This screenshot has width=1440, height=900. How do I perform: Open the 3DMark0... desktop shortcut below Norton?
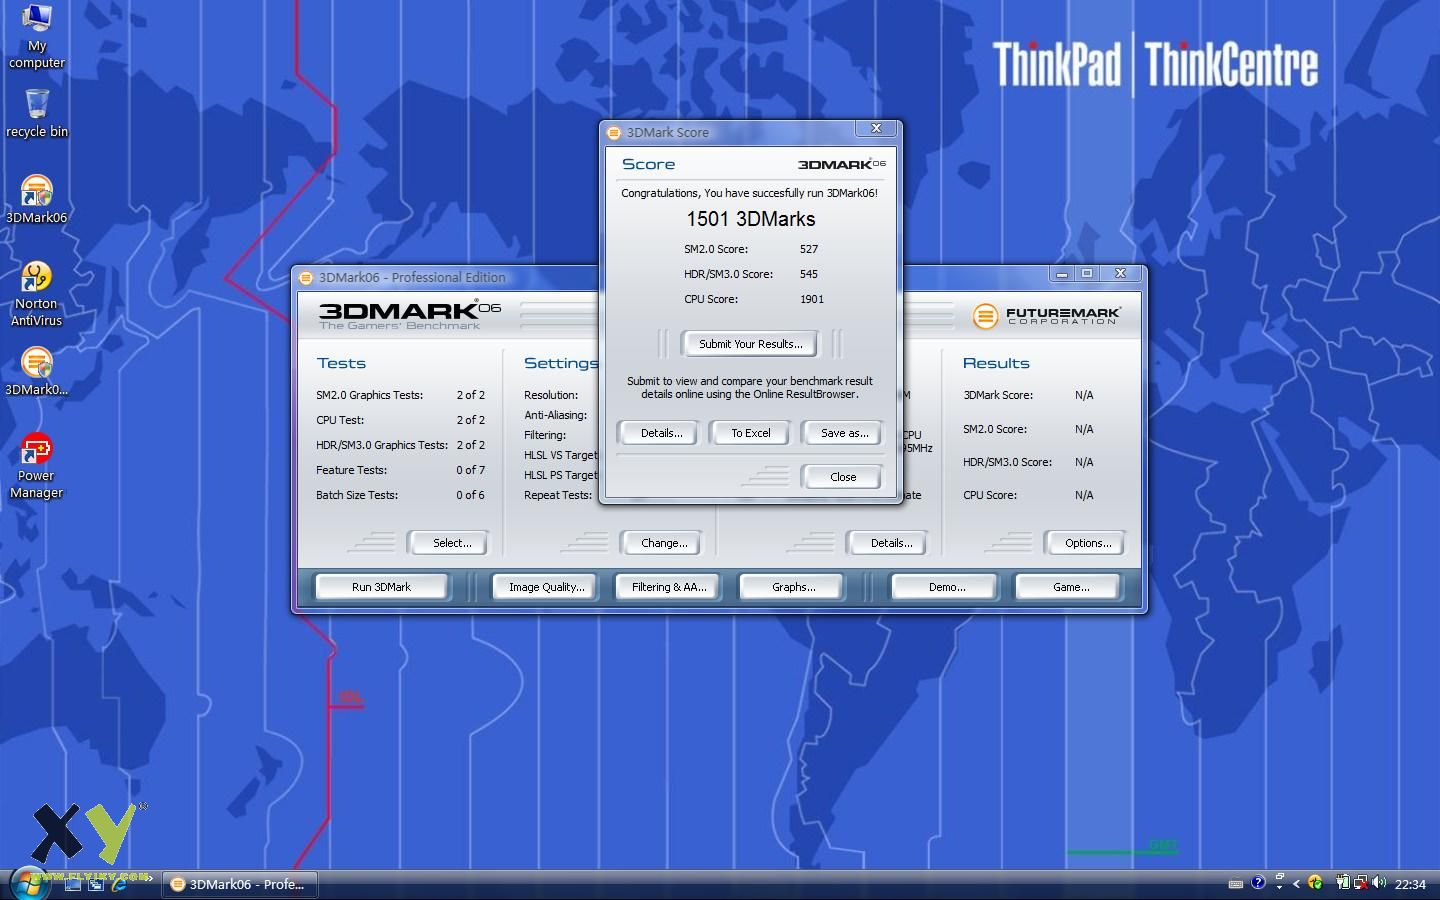pyautogui.click(x=37, y=371)
